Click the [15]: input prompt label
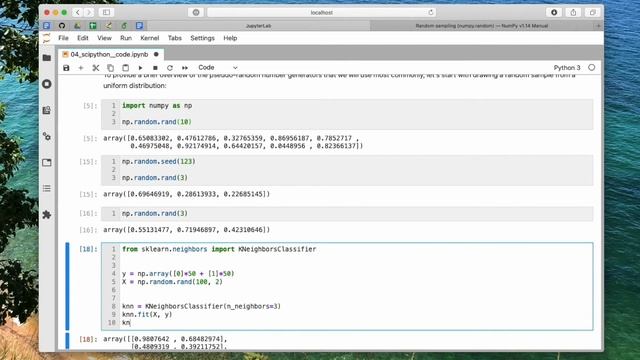 pyautogui.click(x=89, y=162)
